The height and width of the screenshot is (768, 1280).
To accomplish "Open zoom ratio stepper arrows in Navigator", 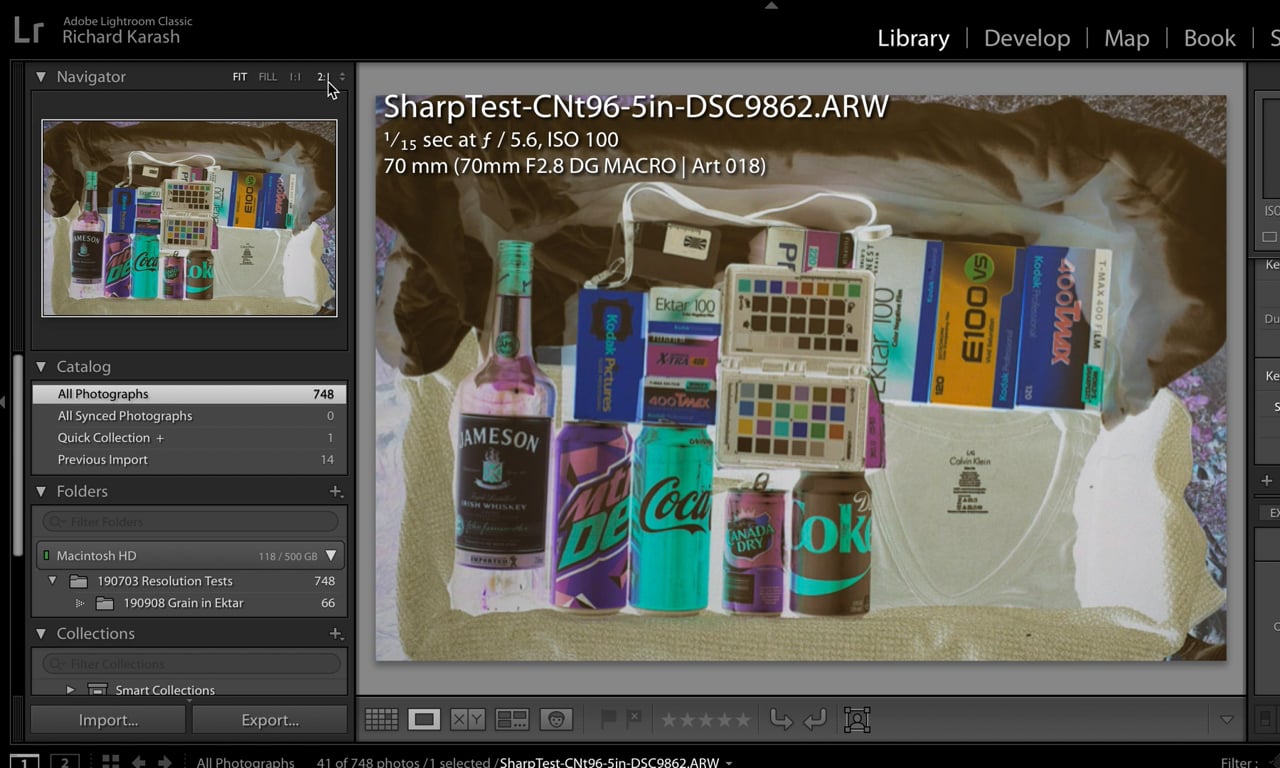I will (x=342, y=77).
